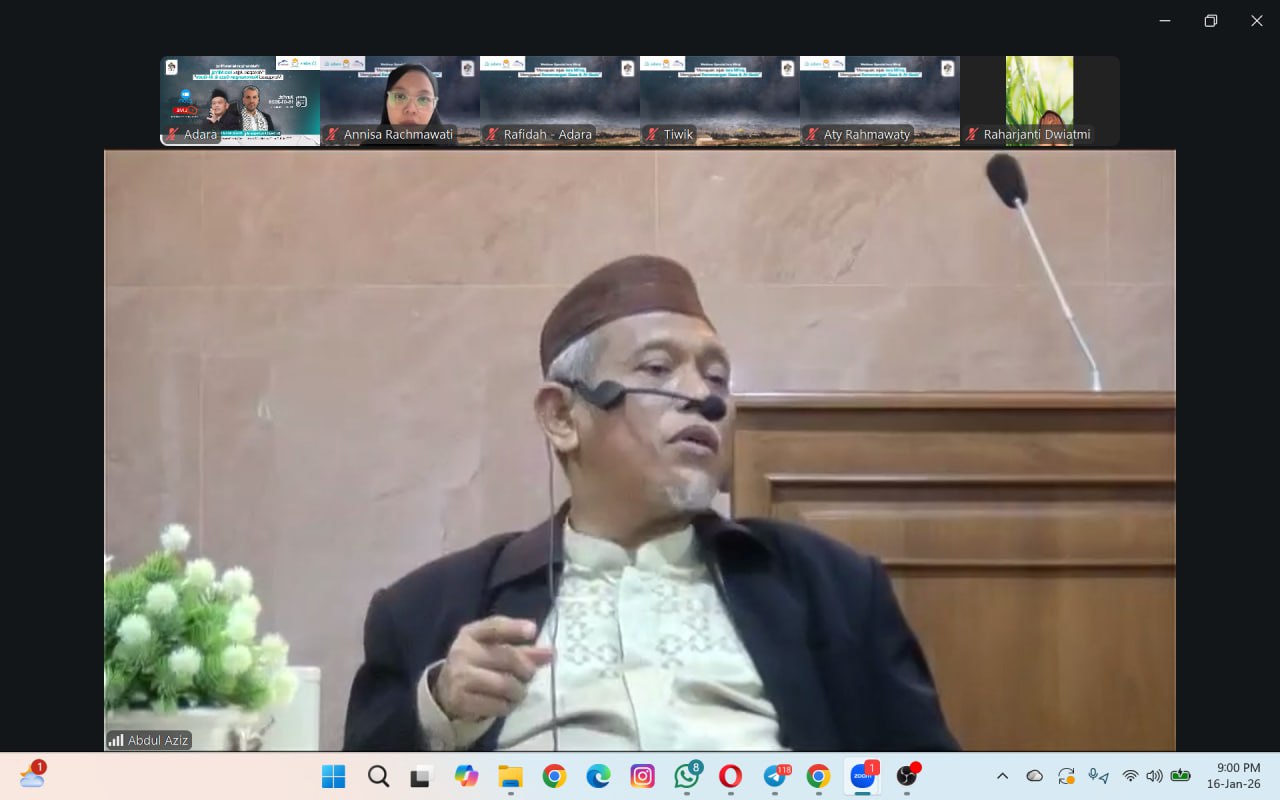Check battery status in the tray

[1181, 776]
